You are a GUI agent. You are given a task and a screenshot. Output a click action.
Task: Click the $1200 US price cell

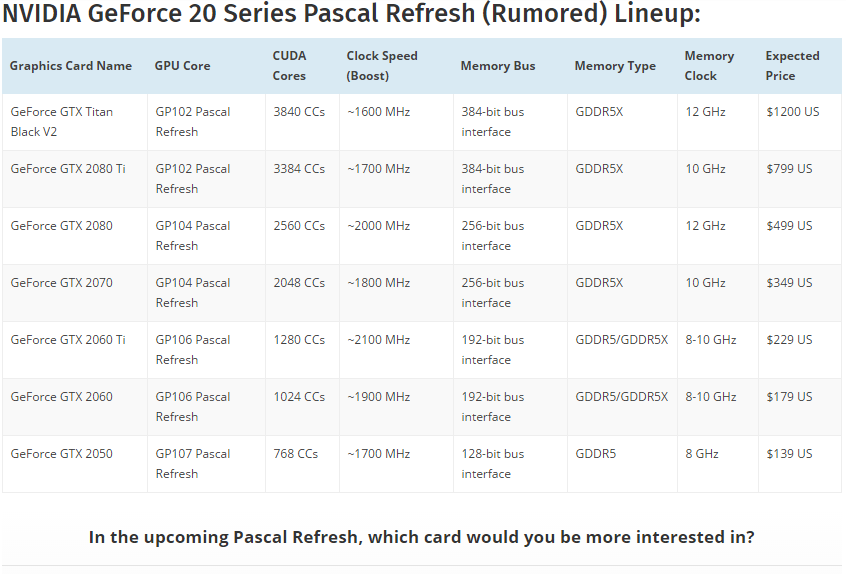[792, 112]
